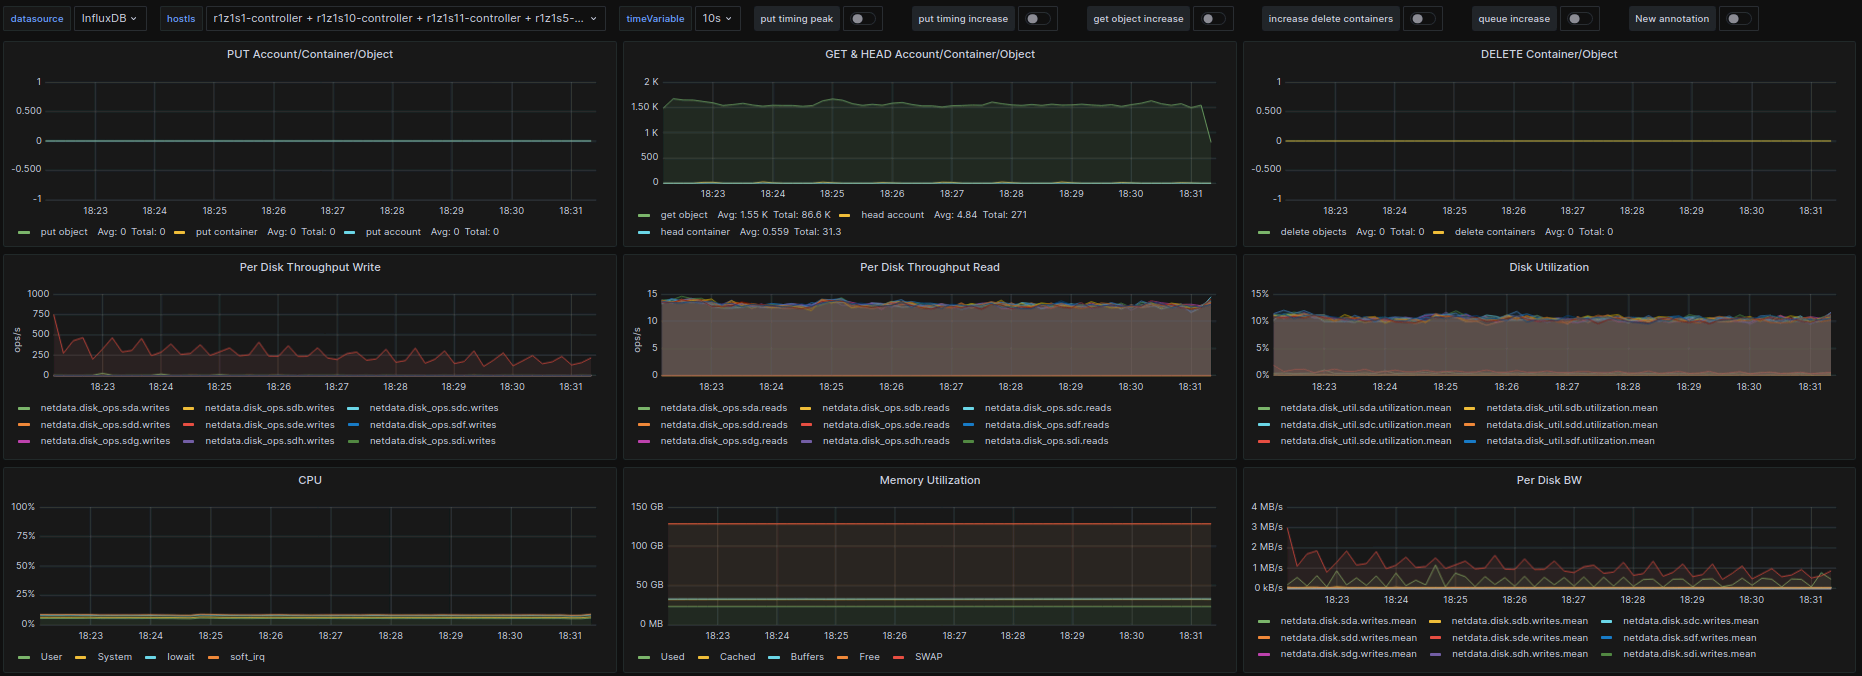Click the red SWAP legend color swatch
This screenshot has height=676, width=1862.
(x=898, y=658)
